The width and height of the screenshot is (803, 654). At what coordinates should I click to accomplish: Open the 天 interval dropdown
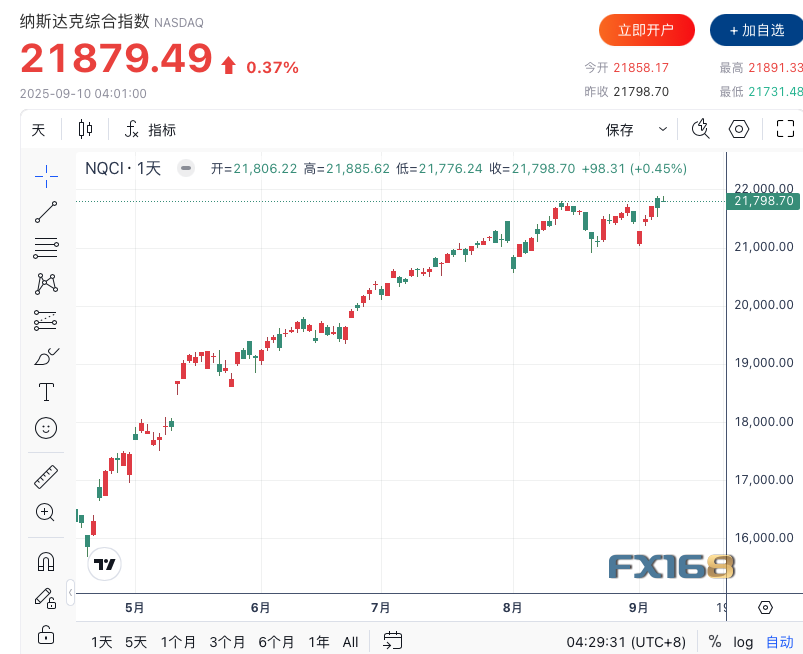pyautogui.click(x=38, y=129)
